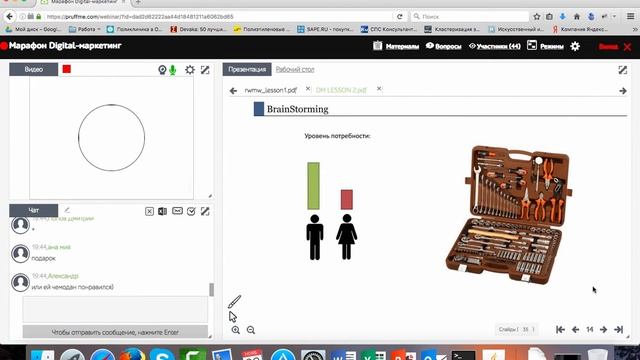The image size is (640, 360).
Task: Go back in the browser
Action: click(9, 16)
